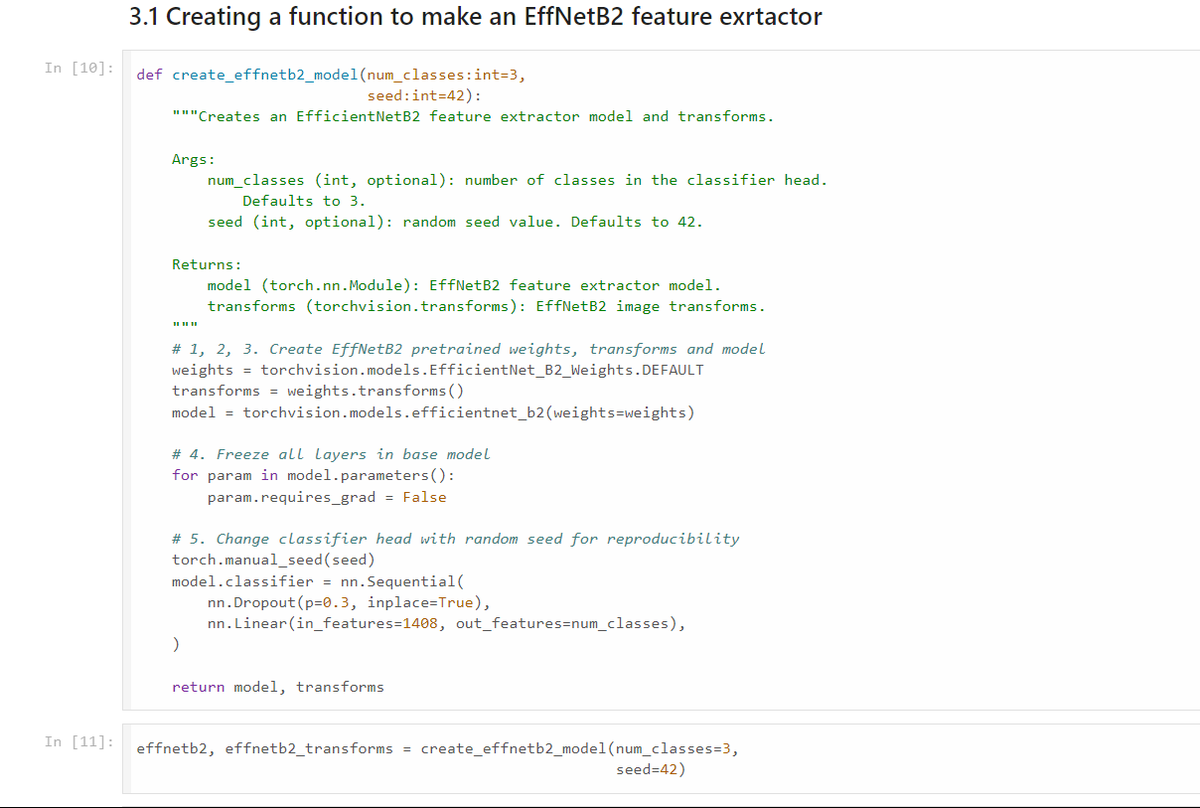The height and width of the screenshot is (808, 1200).
Task: Click the 'transforms = weights.transforms()' line
Action: click(318, 391)
